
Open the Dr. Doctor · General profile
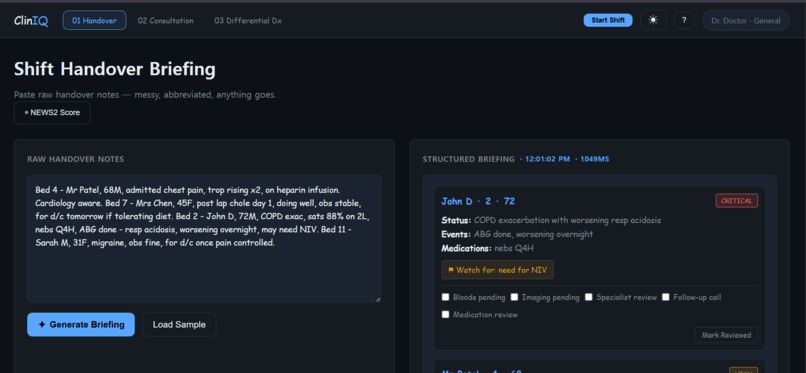pos(746,21)
